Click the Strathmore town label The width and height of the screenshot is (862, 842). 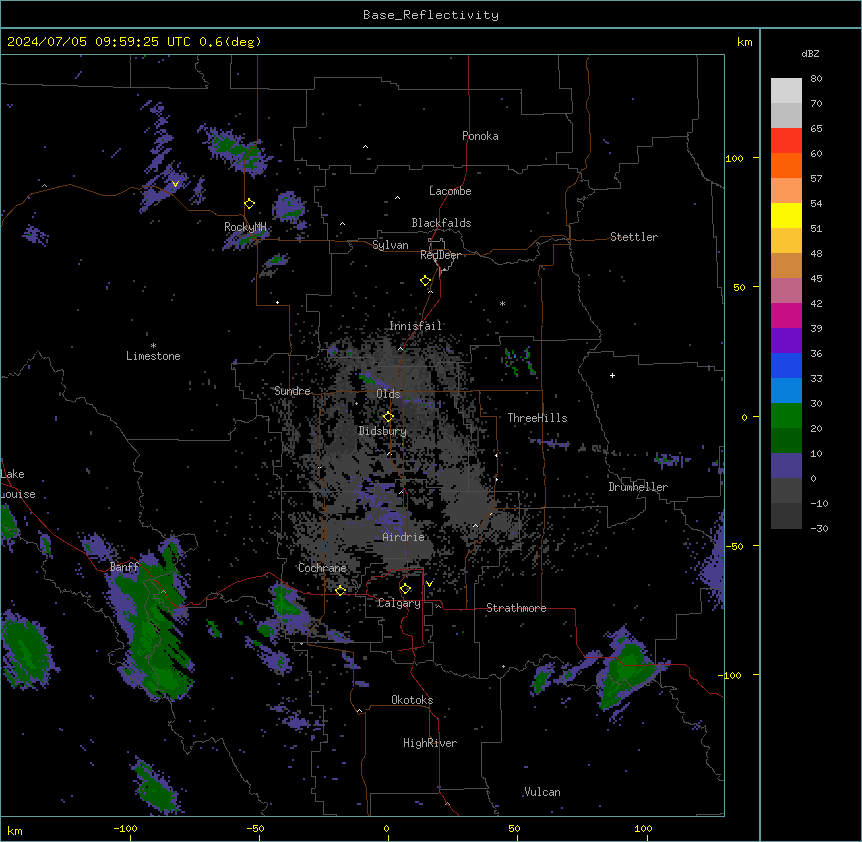pos(516,608)
